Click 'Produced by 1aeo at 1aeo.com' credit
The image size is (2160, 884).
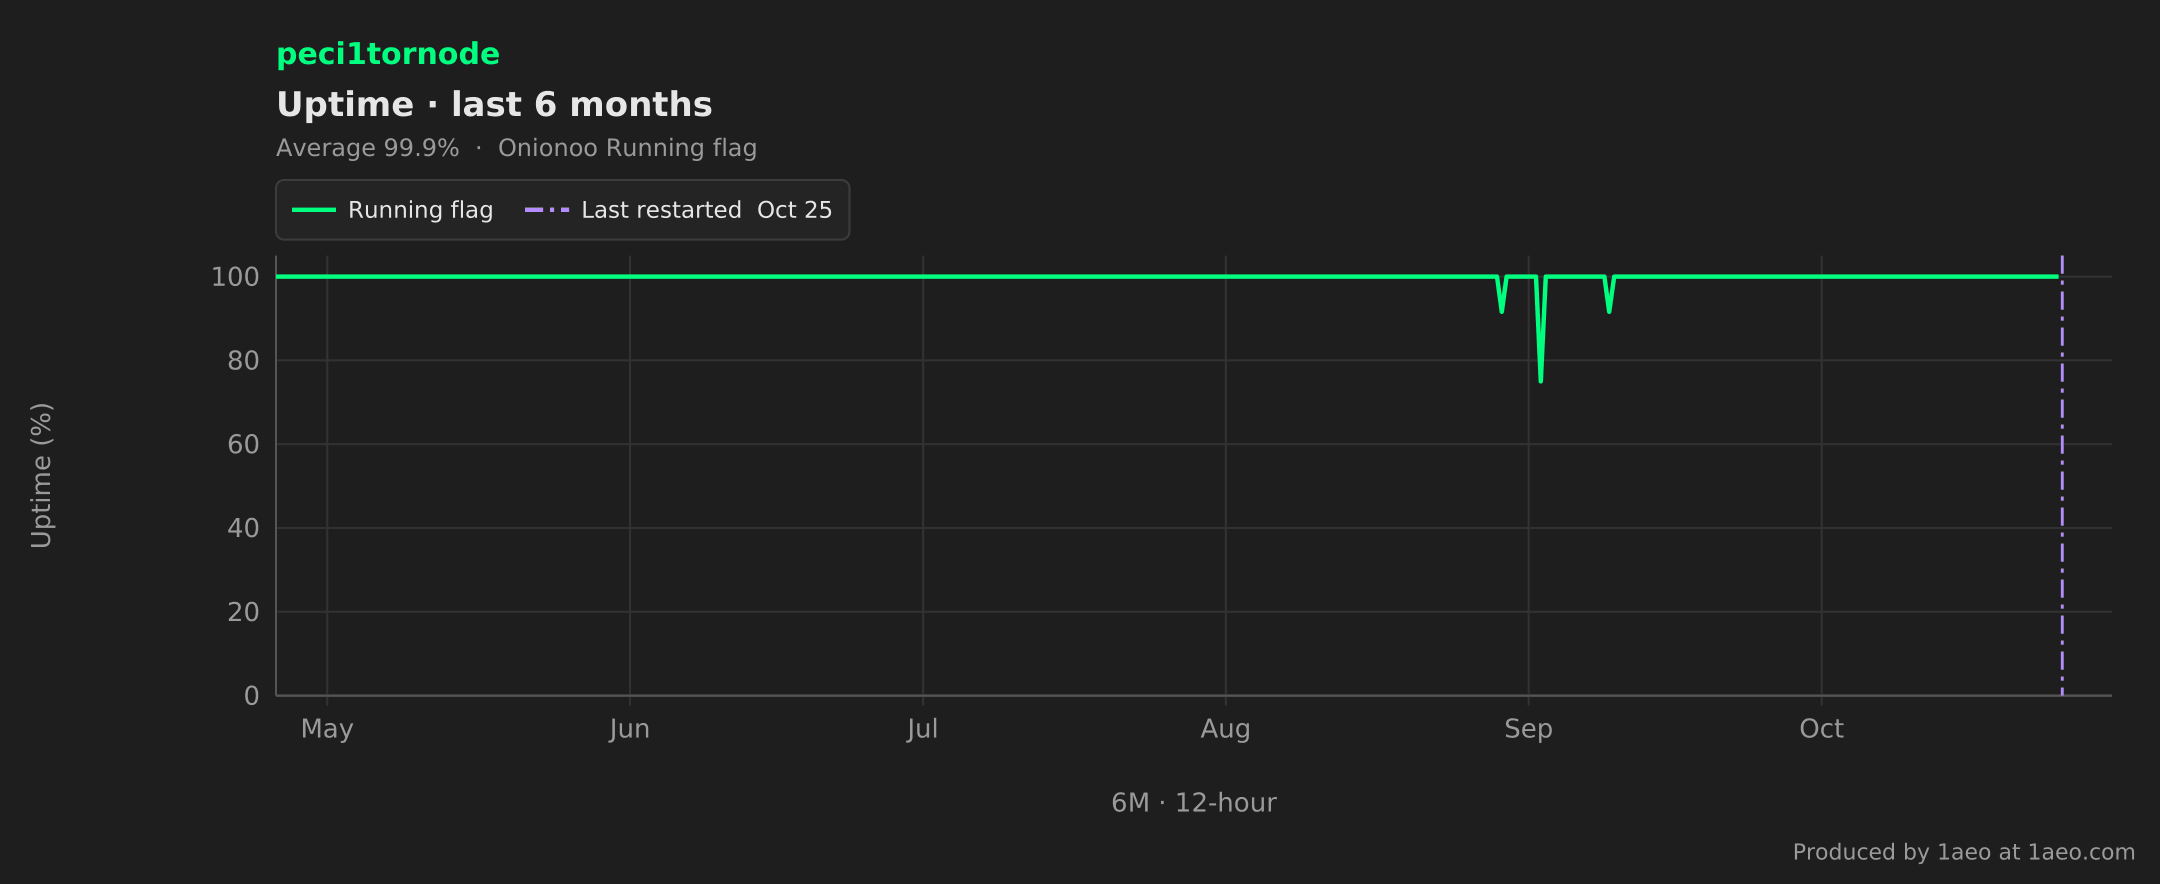coord(1964,852)
